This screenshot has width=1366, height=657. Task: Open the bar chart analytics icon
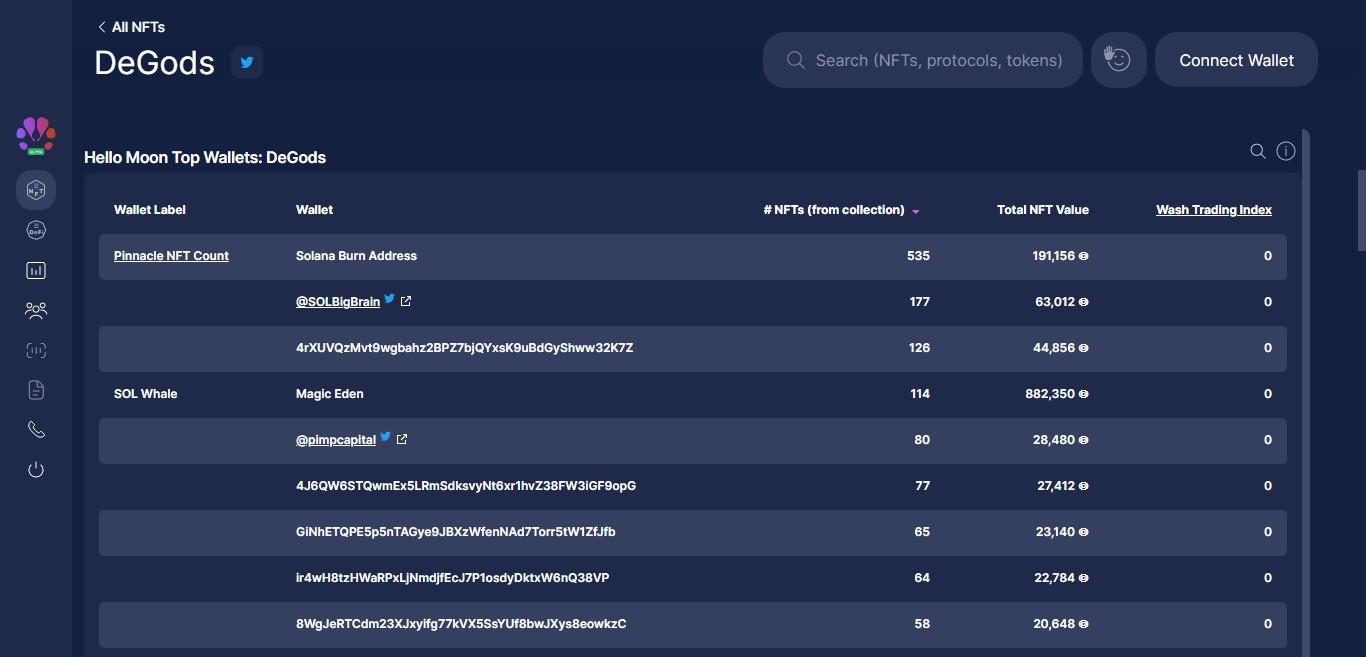[36, 270]
